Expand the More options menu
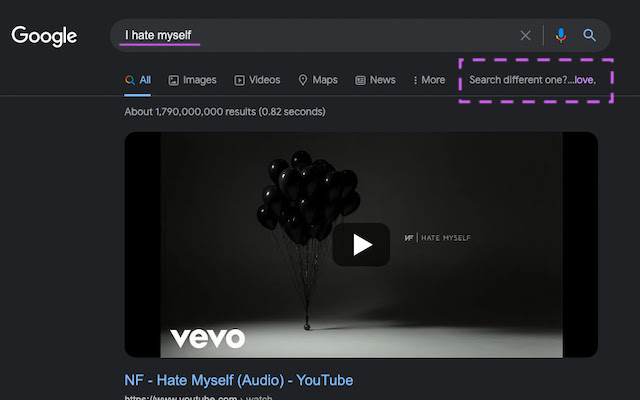This screenshot has width=640, height=400. pyautogui.click(x=429, y=80)
